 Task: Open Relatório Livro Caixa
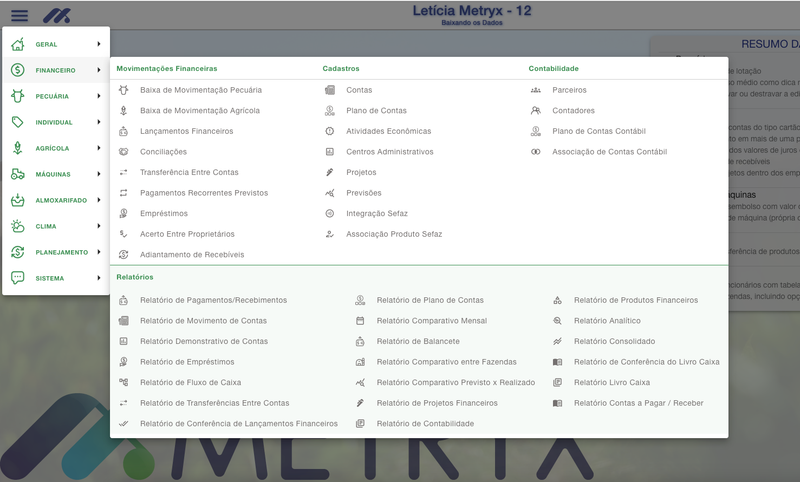click(612, 382)
